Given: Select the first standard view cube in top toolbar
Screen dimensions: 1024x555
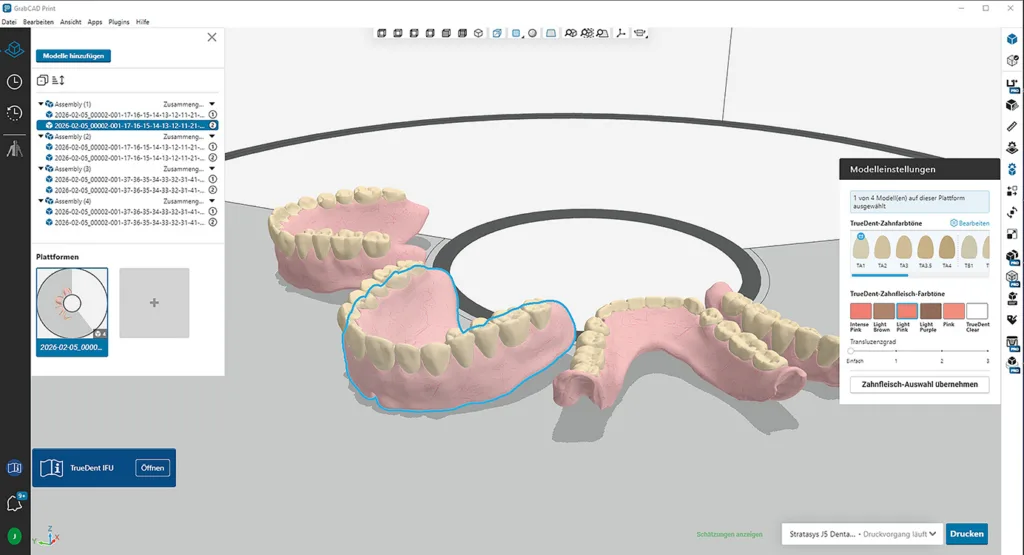Looking at the screenshot, I should 382,33.
